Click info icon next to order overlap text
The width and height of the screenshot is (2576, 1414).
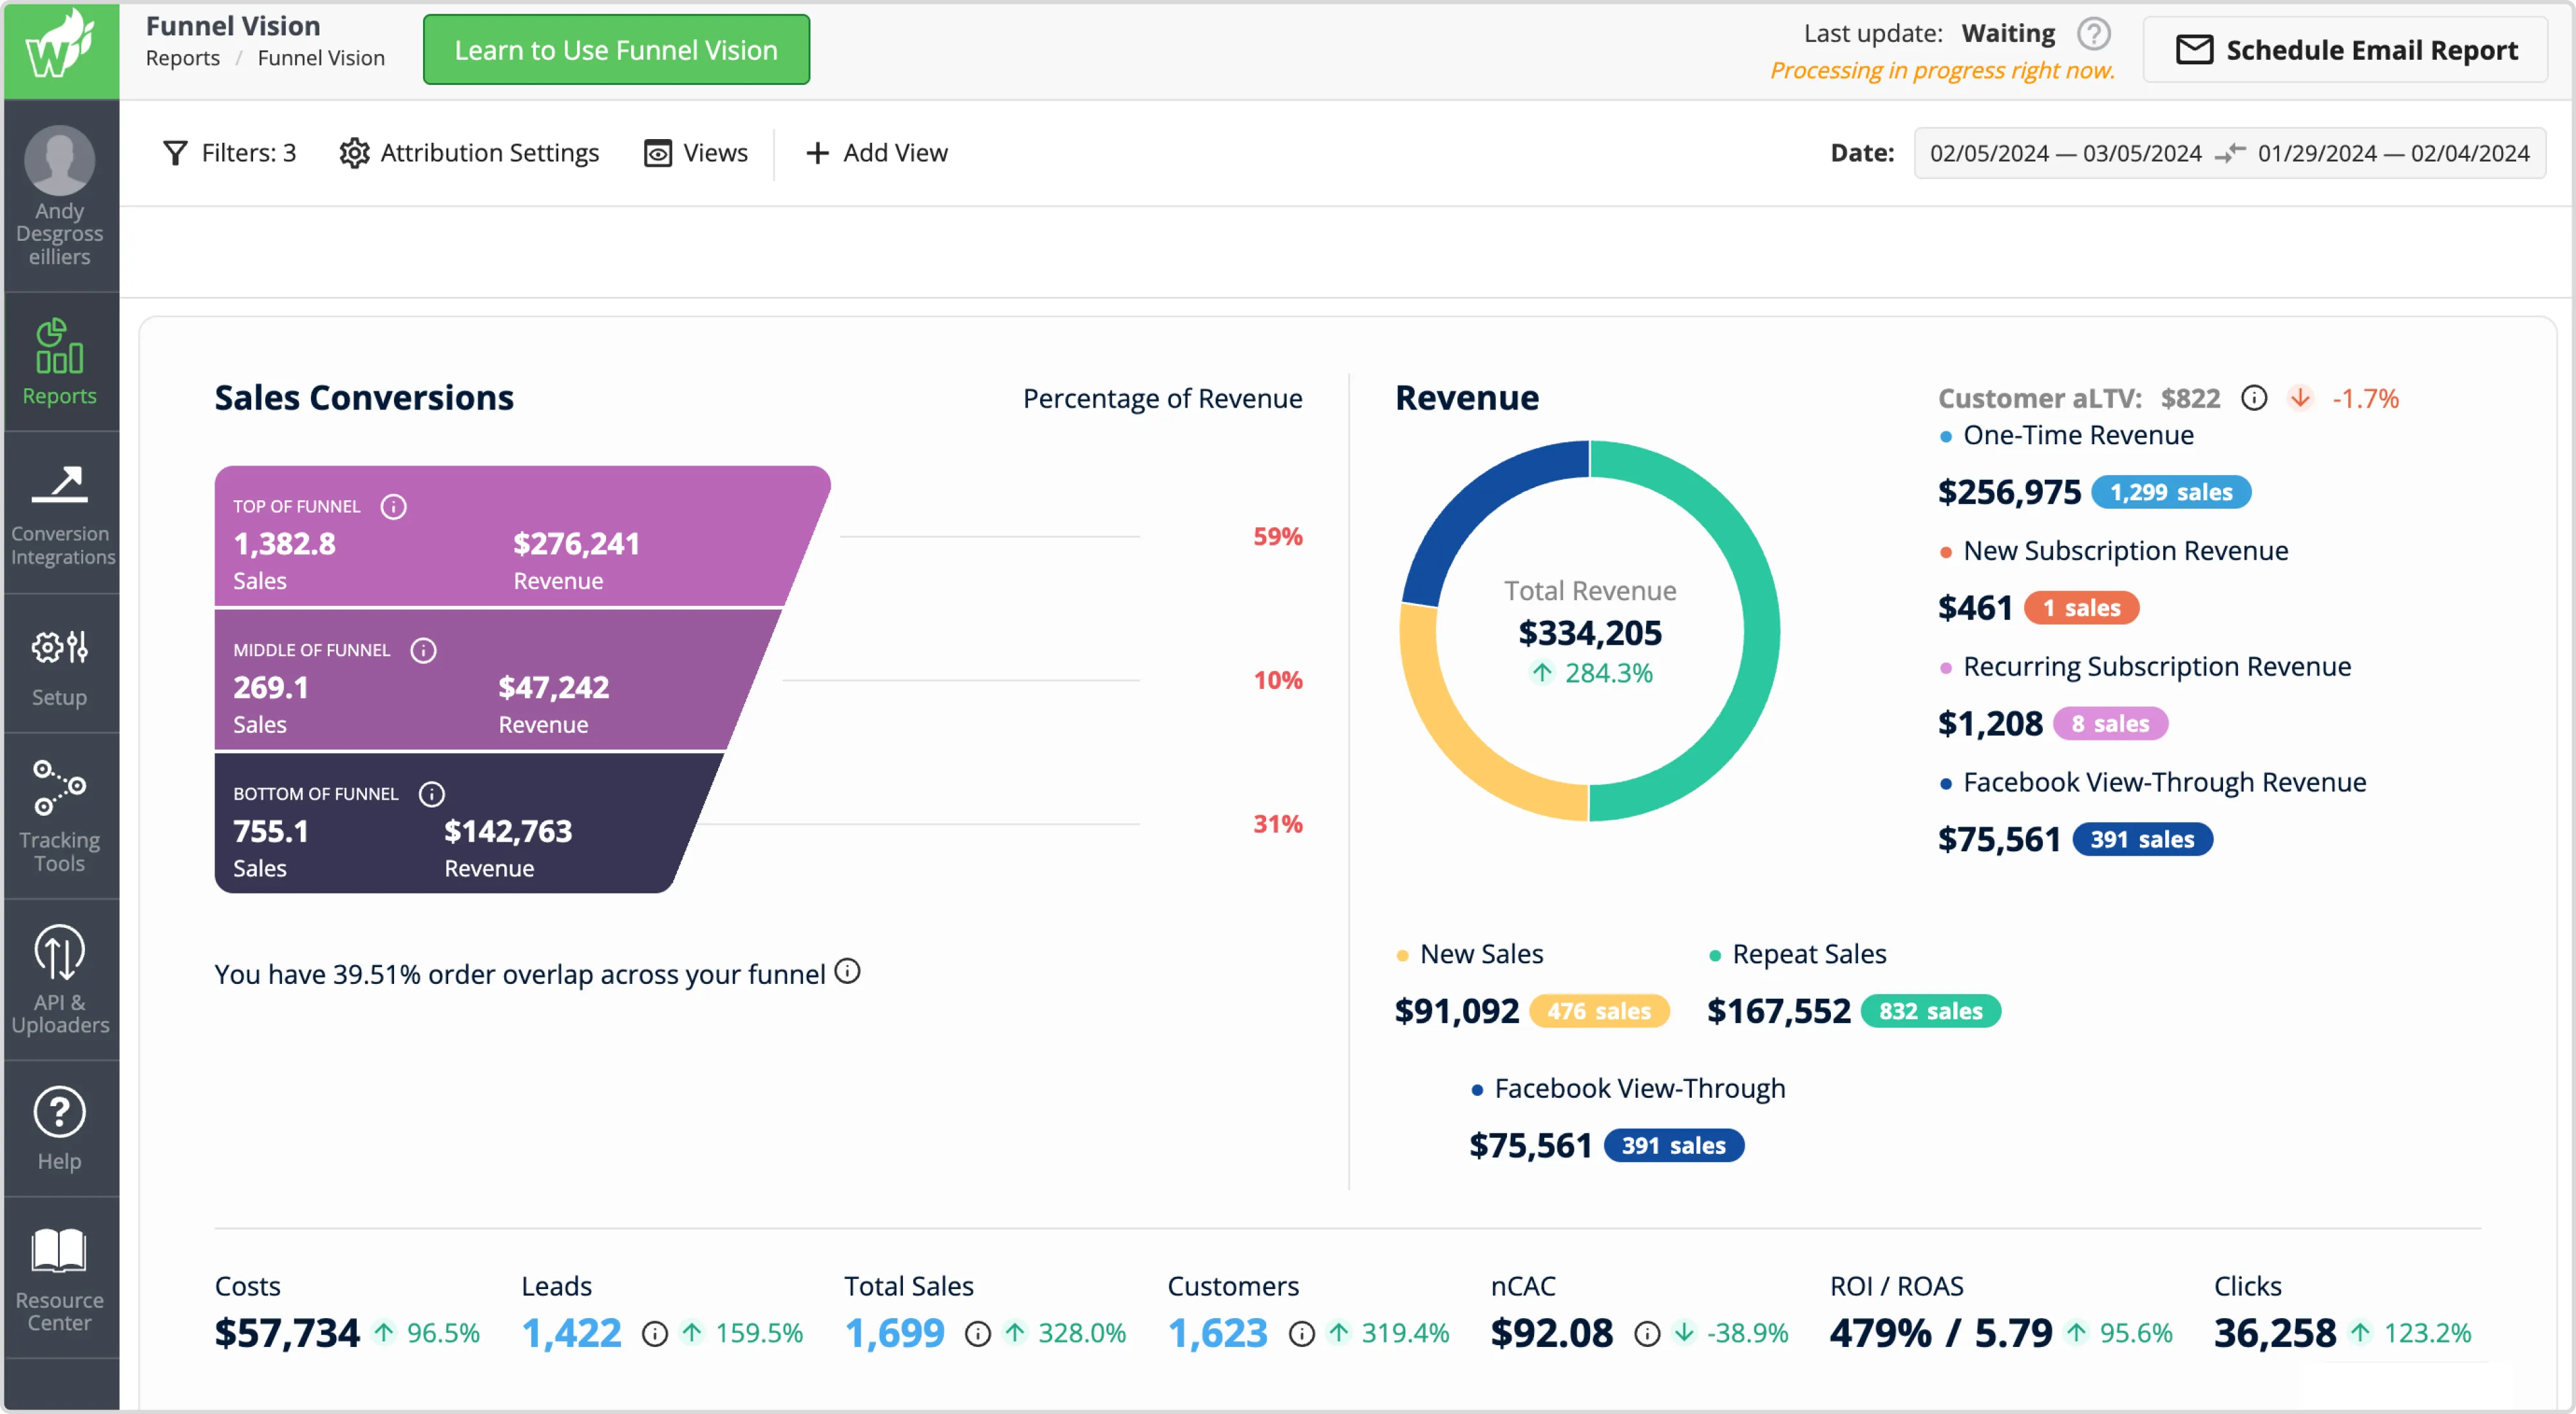[x=847, y=971]
